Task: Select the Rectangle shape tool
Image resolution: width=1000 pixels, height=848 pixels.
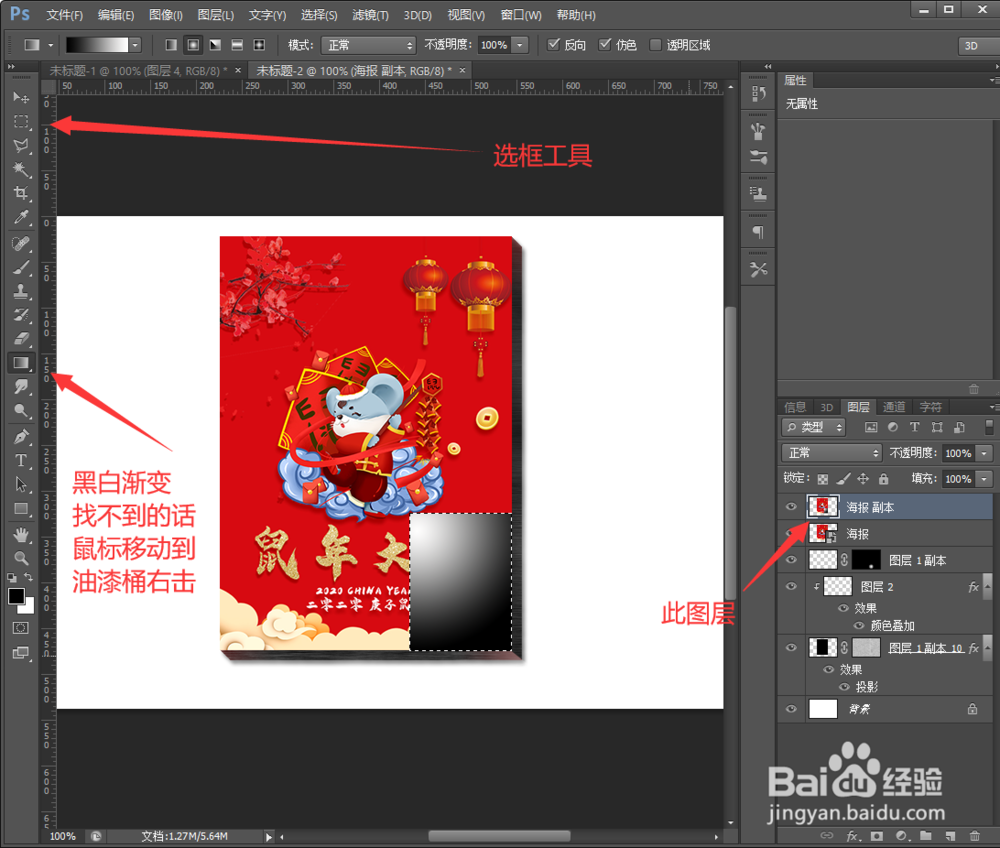Action: [x=21, y=509]
